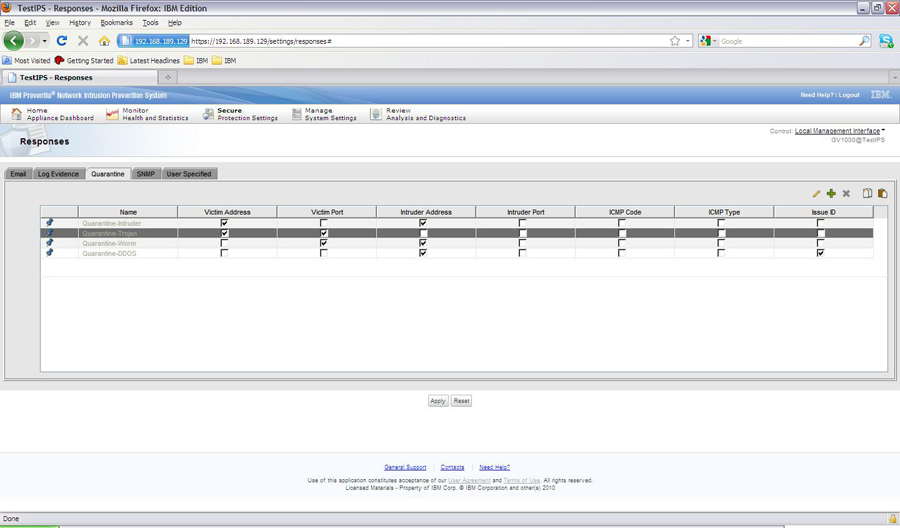Image resolution: width=900 pixels, height=528 pixels.
Task: Open the address bar URL history dropdown
Action: click(x=688, y=41)
